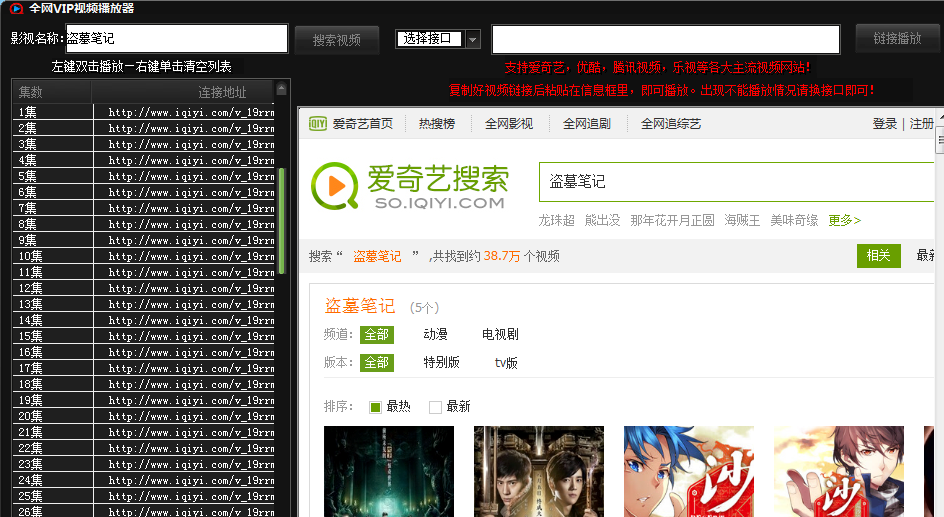Click the 链接播放 button
The height and width of the screenshot is (517, 944).
(898, 39)
